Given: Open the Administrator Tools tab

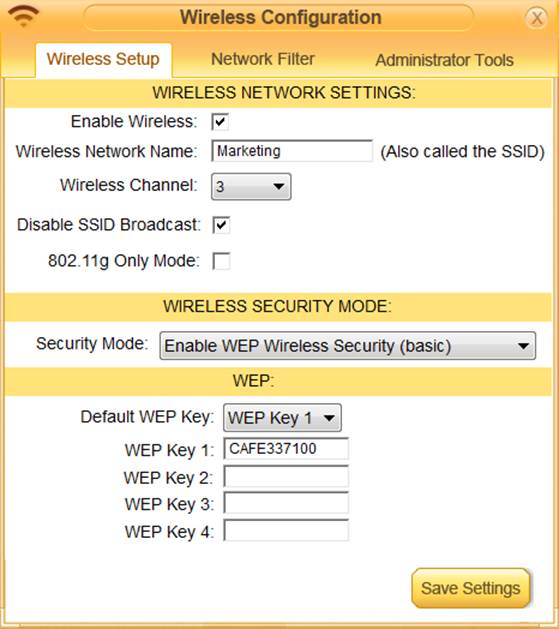Looking at the screenshot, I should [444, 60].
